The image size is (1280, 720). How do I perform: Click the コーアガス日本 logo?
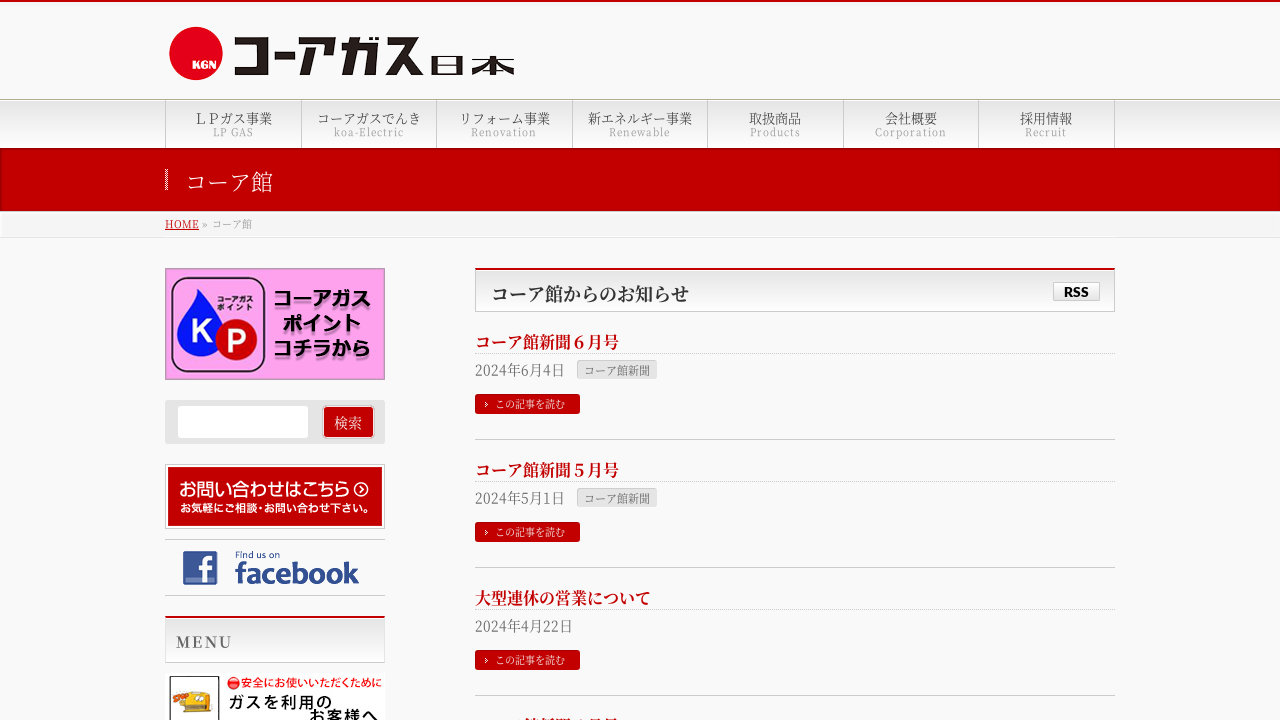(x=342, y=54)
